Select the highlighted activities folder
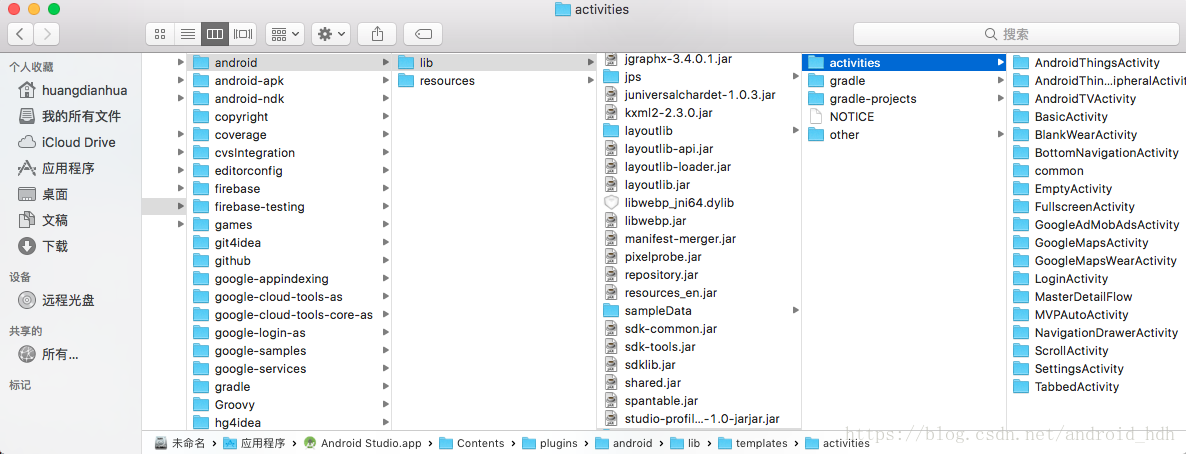The width and height of the screenshot is (1186, 454). tap(905, 63)
